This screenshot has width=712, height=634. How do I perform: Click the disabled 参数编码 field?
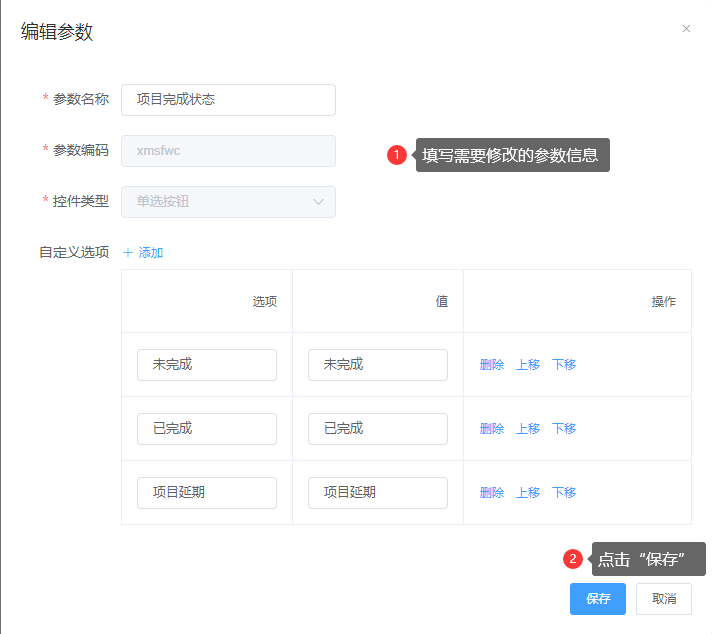click(x=228, y=151)
